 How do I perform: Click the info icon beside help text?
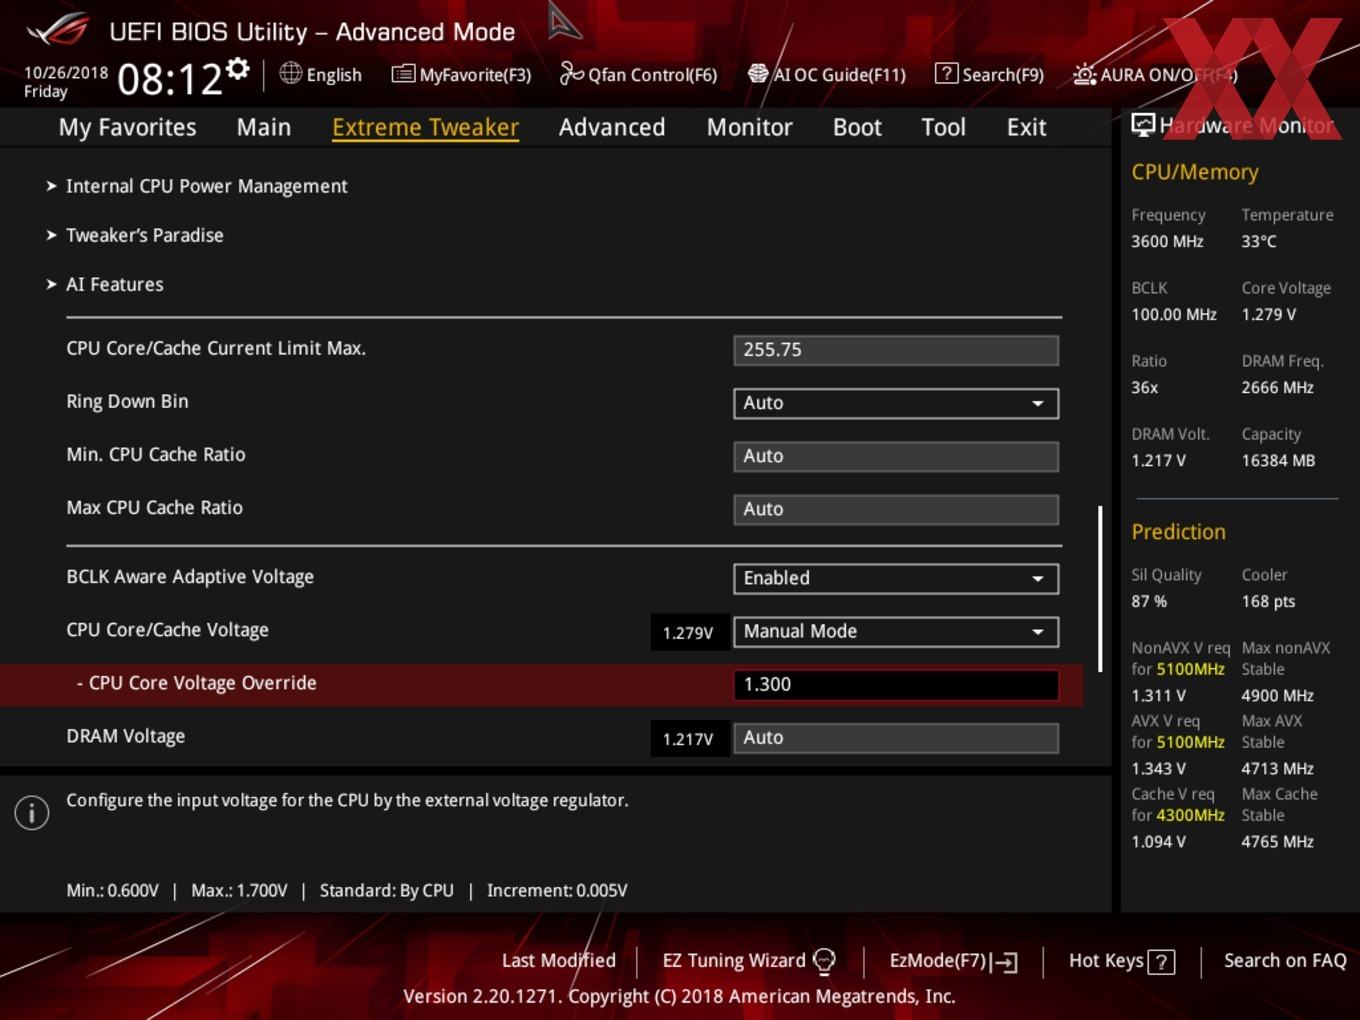(x=32, y=813)
